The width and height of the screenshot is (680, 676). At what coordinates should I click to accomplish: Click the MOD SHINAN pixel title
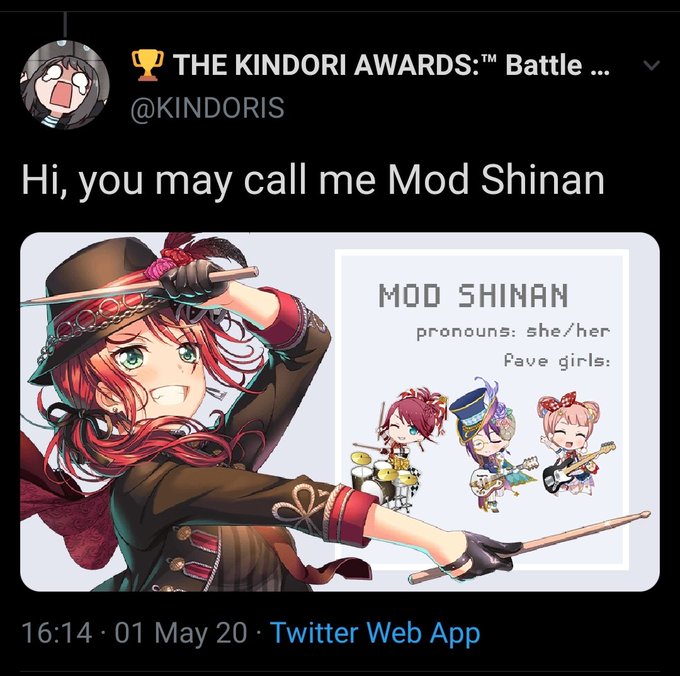[x=473, y=295]
